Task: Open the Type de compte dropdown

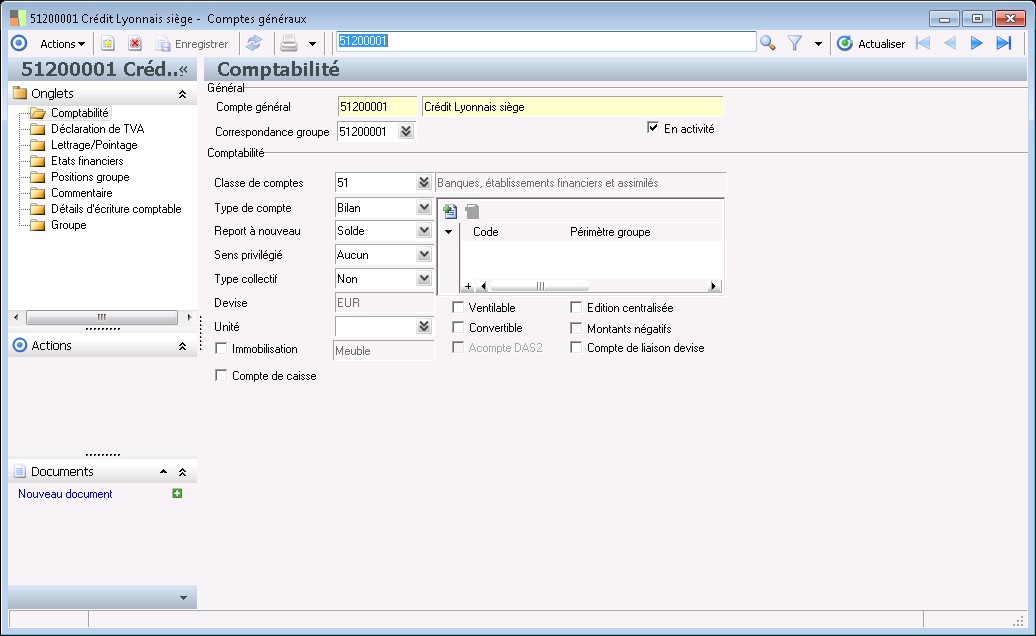Action: click(x=424, y=207)
